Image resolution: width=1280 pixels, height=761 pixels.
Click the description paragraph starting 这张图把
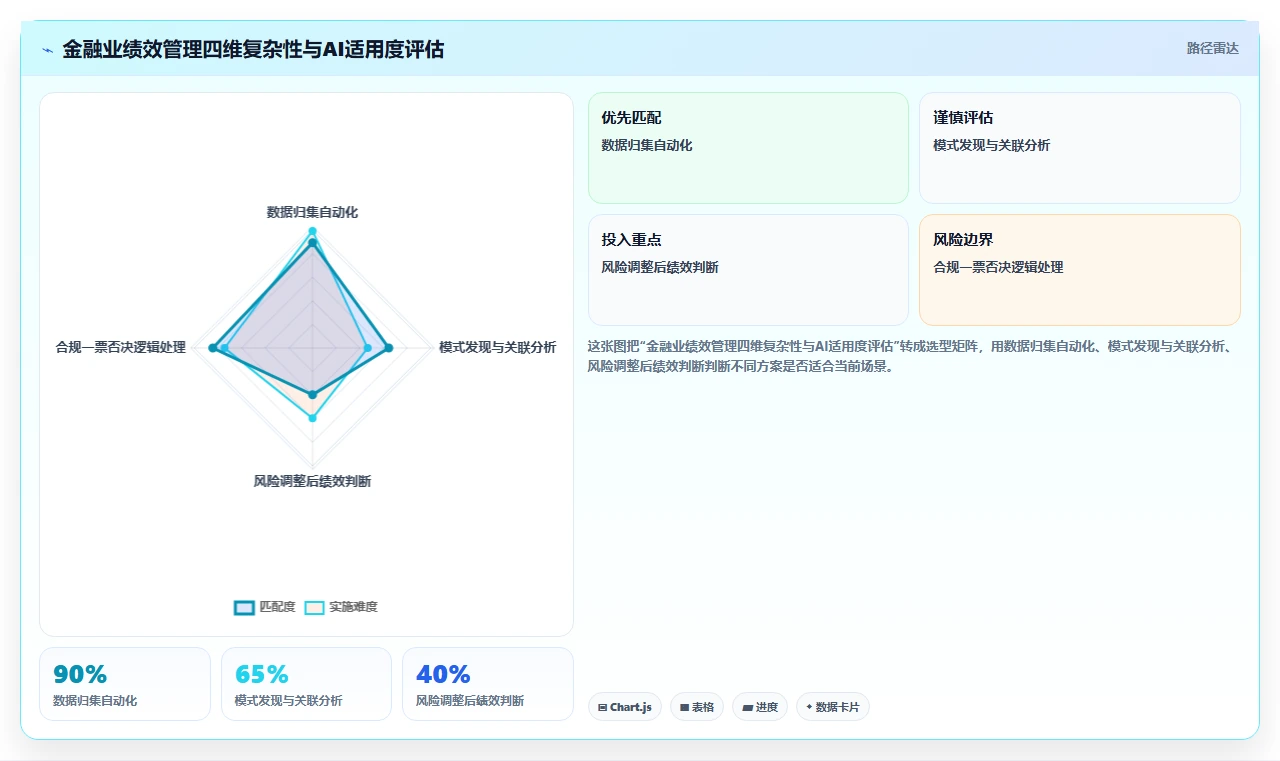click(915, 356)
